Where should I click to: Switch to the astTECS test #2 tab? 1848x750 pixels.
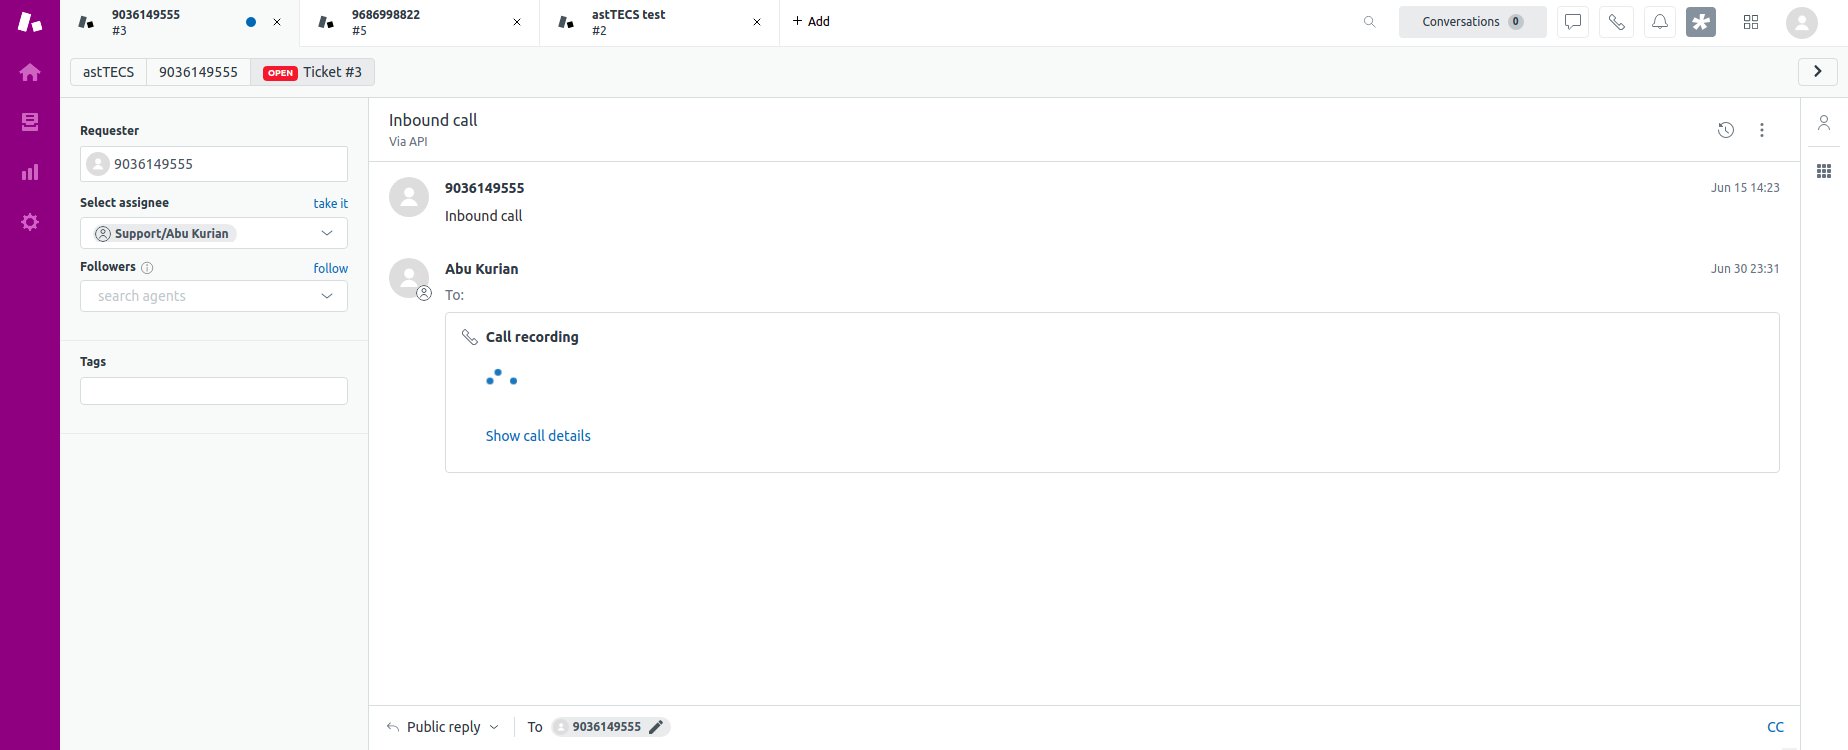coord(660,22)
